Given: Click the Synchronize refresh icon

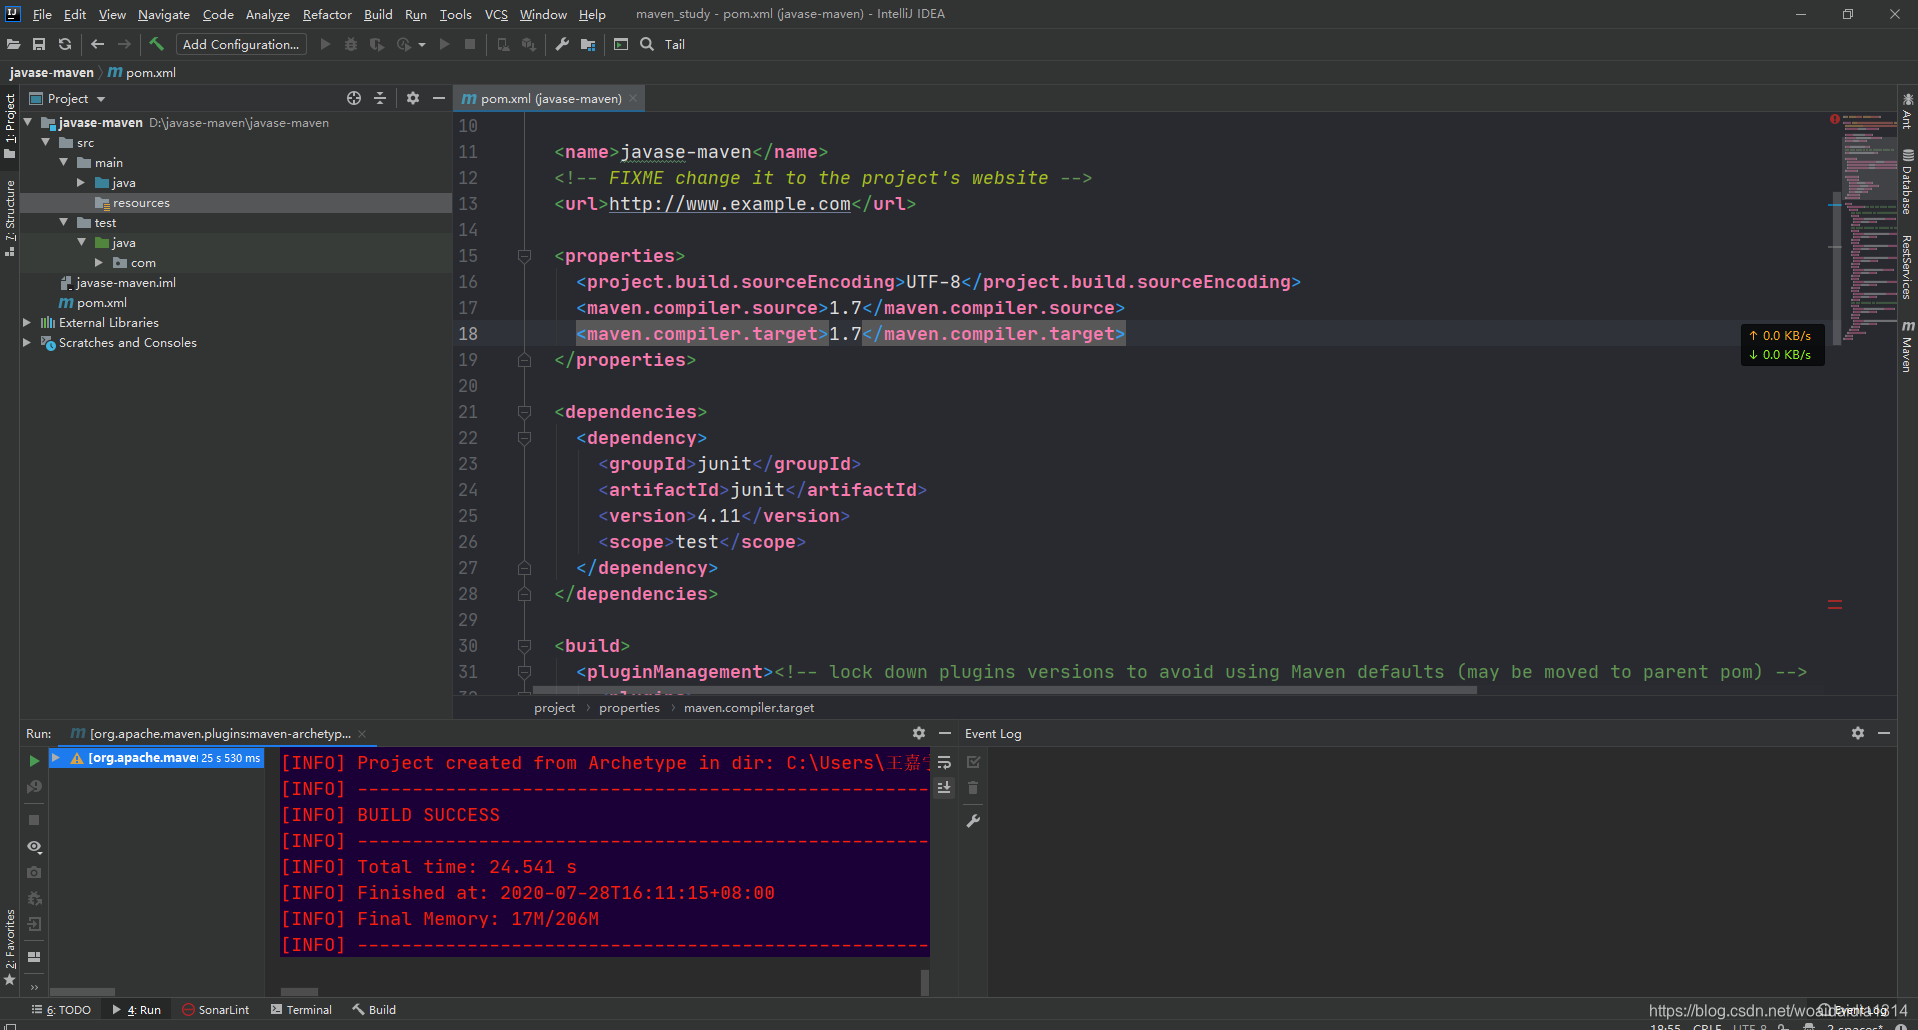Looking at the screenshot, I should [65, 44].
